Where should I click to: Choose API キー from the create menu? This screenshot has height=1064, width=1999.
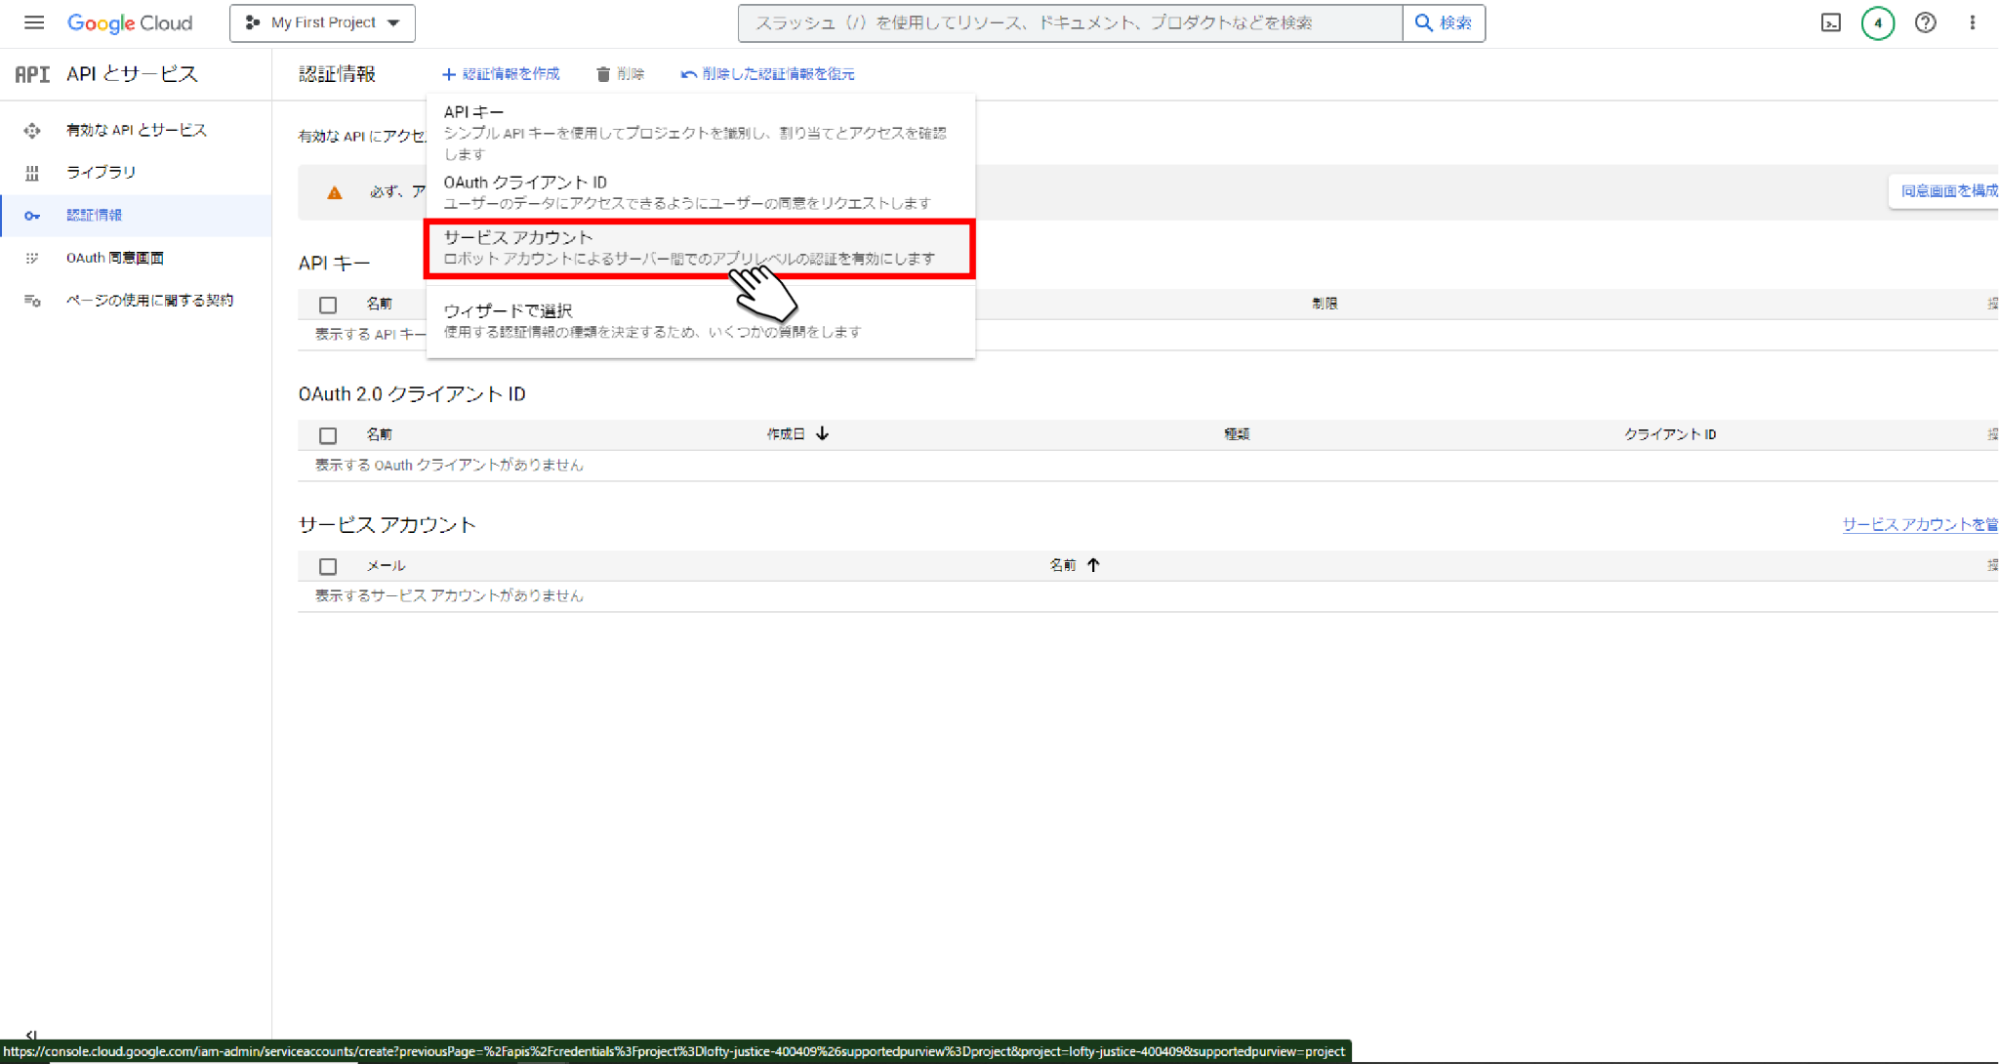tap(700, 132)
